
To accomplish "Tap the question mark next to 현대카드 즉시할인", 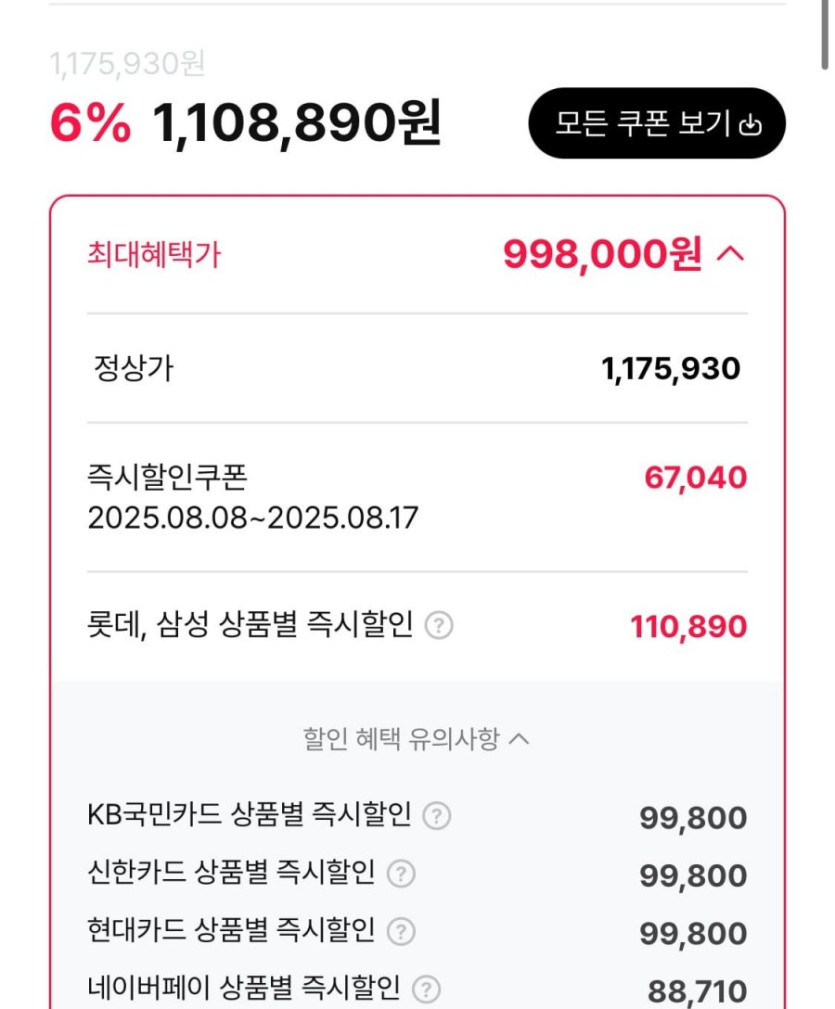I will (401, 932).
